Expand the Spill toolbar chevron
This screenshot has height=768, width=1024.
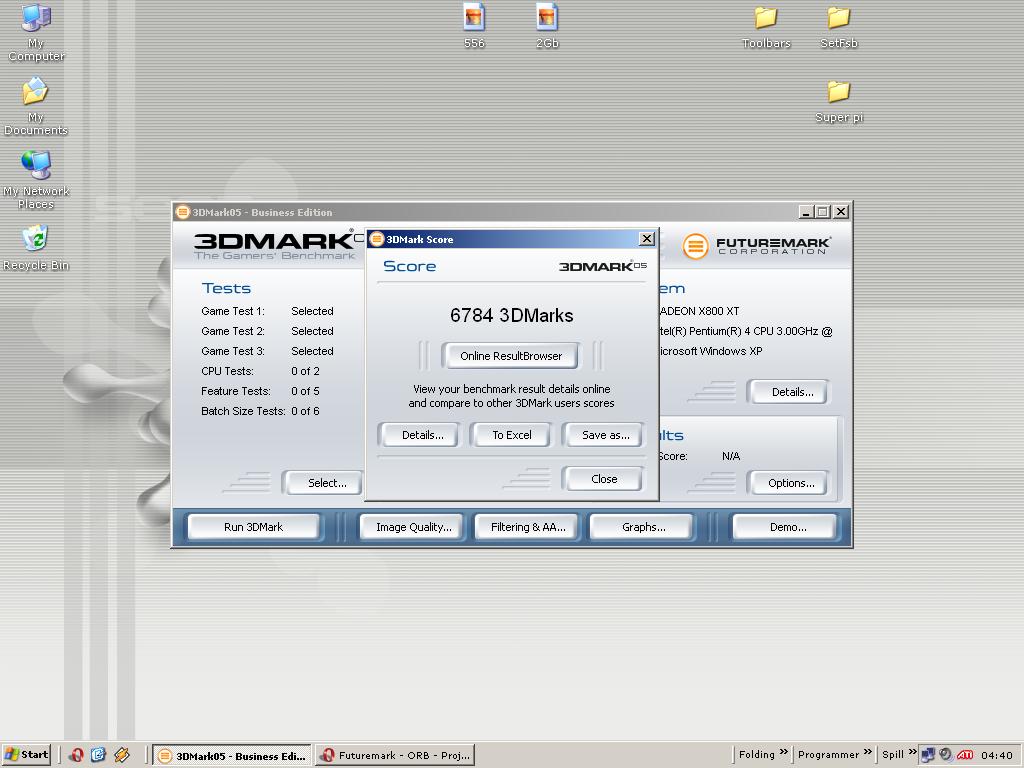(x=912, y=752)
